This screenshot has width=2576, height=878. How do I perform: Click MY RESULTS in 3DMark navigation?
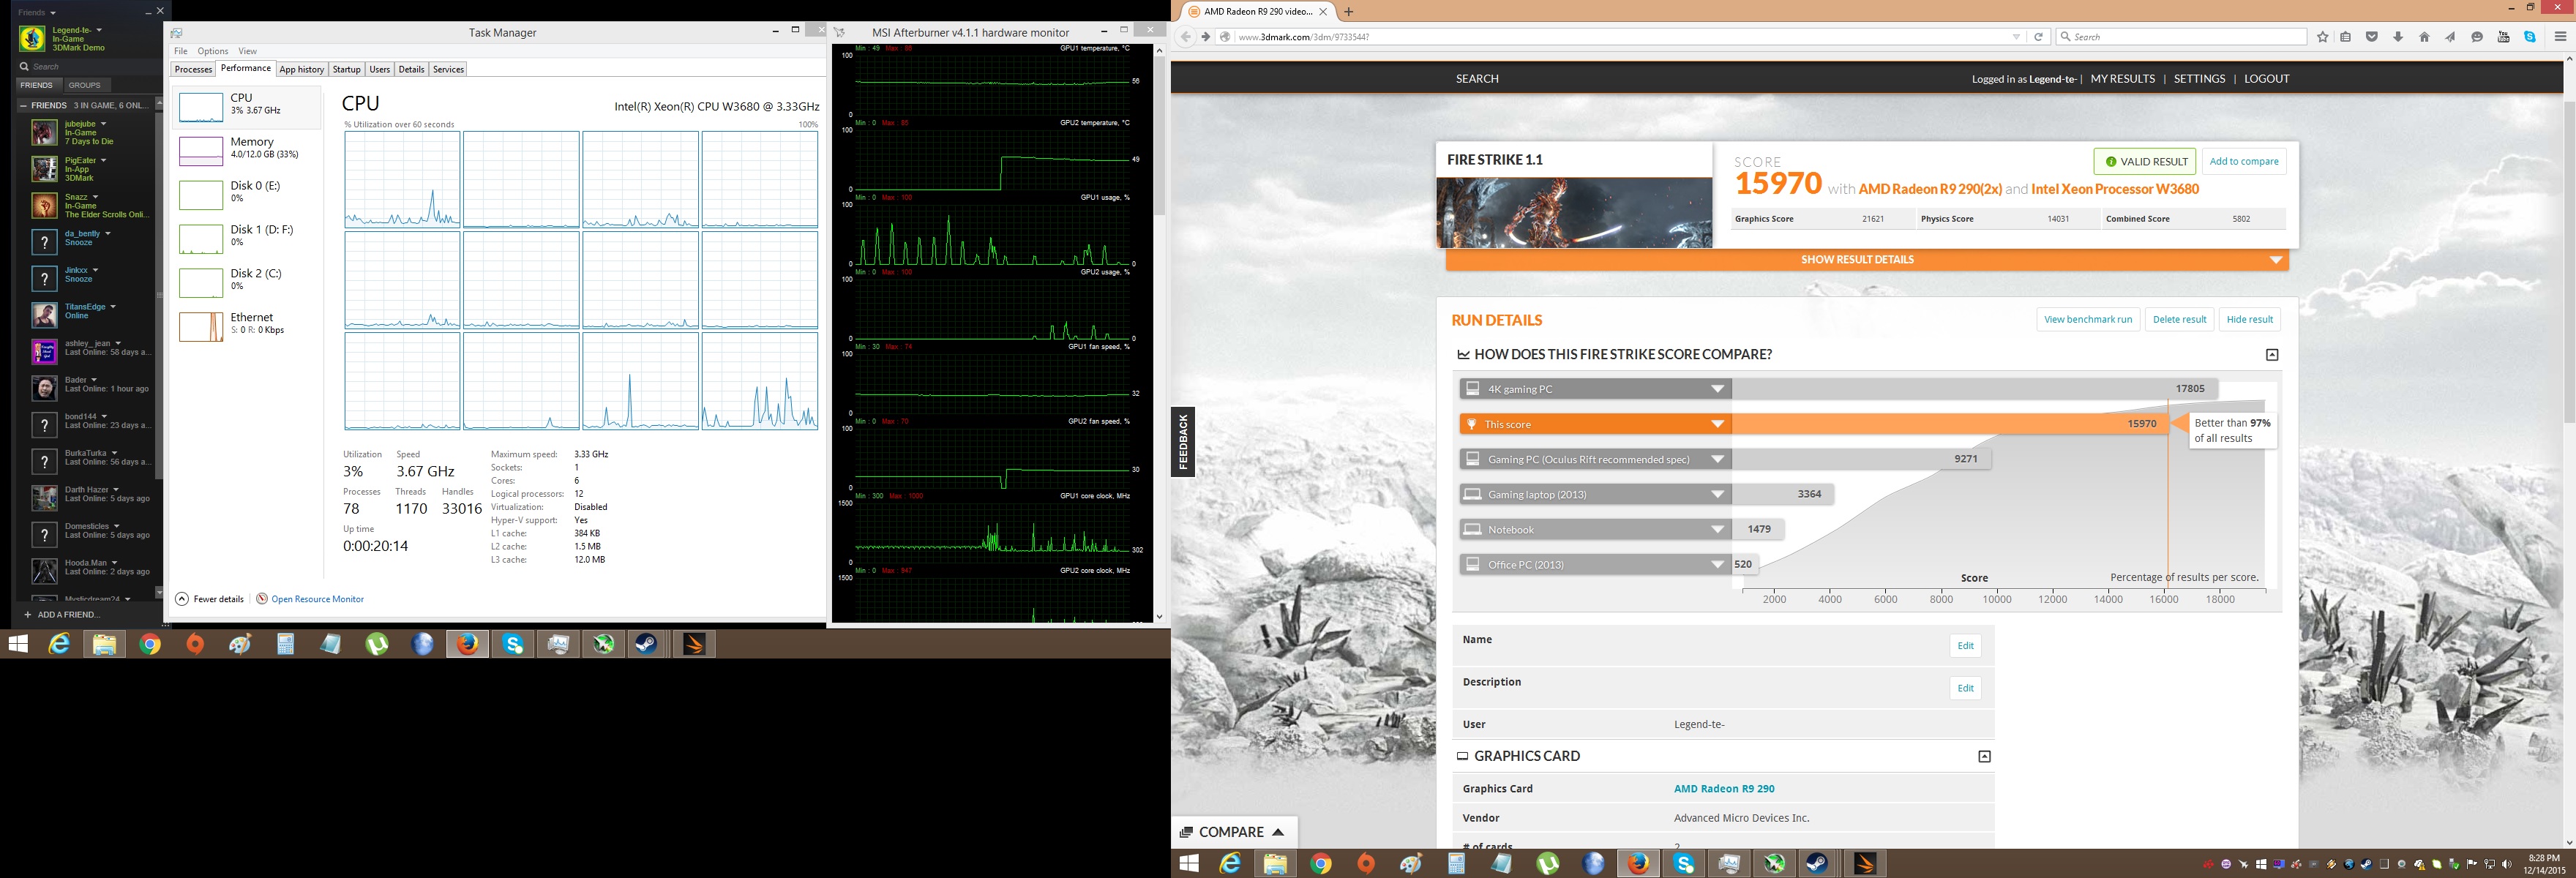point(2122,79)
